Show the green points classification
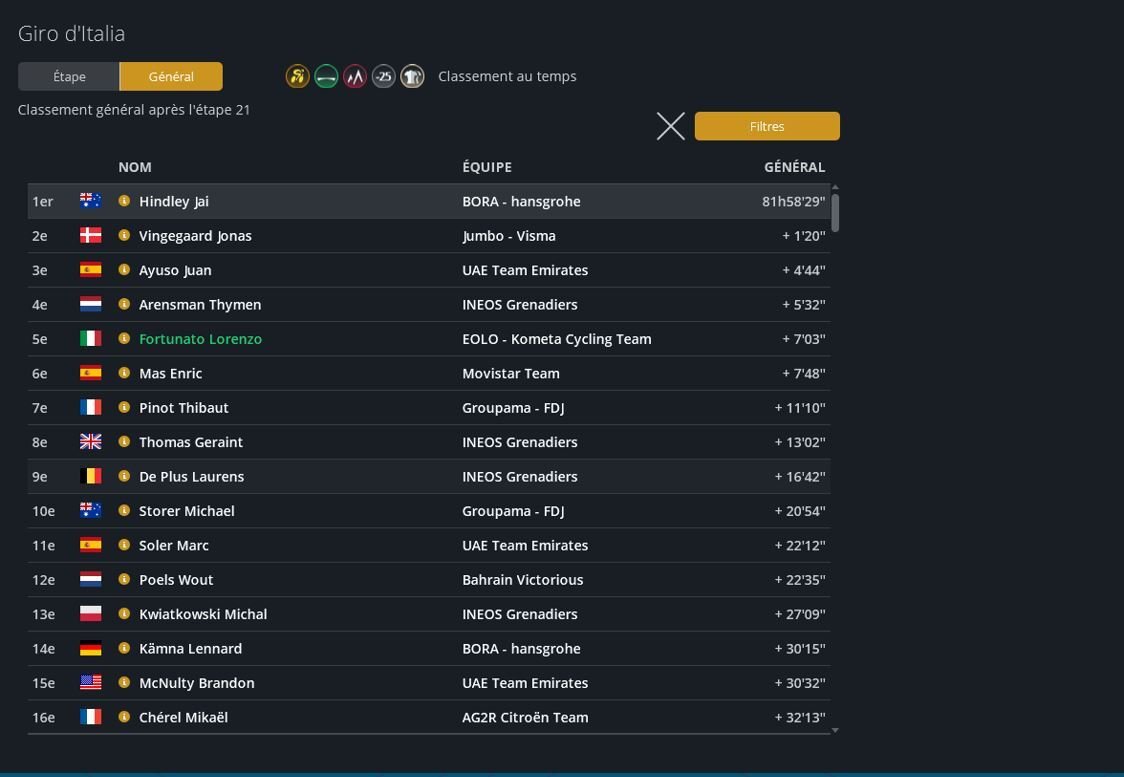Viewport: 1124px width, 777px height. click(x=326, y=77)
